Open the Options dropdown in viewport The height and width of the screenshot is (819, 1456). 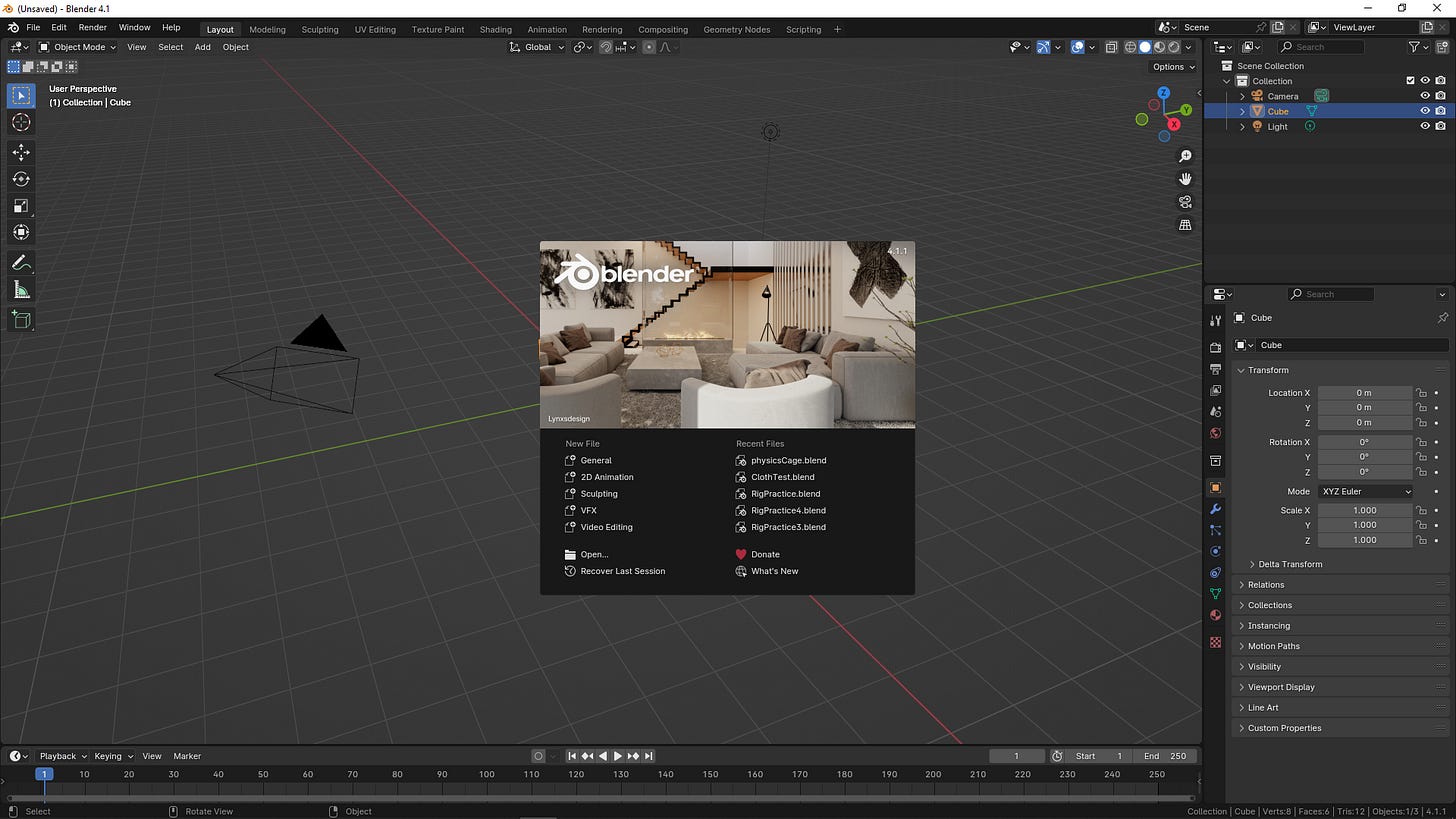tap(1173, 67)
